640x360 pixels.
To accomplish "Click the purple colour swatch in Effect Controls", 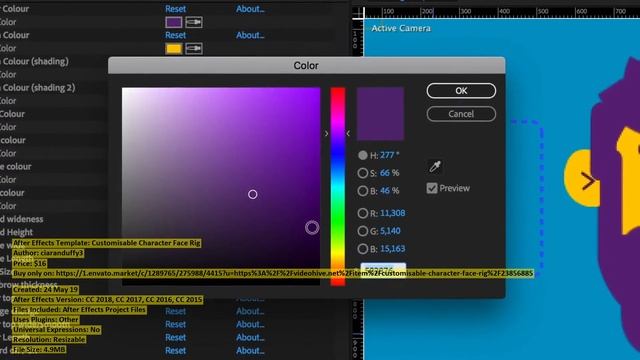I will pos(173,22).
